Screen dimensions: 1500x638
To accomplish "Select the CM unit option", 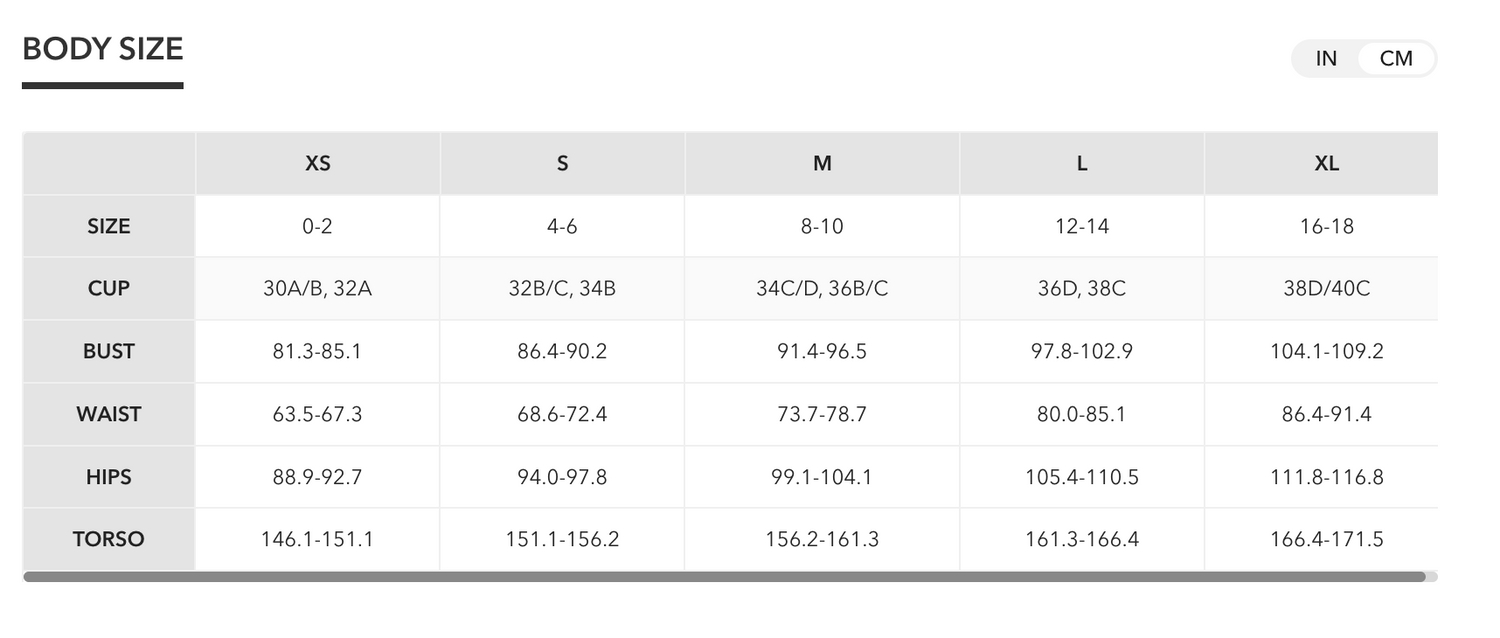I will tap(1396, 59).
